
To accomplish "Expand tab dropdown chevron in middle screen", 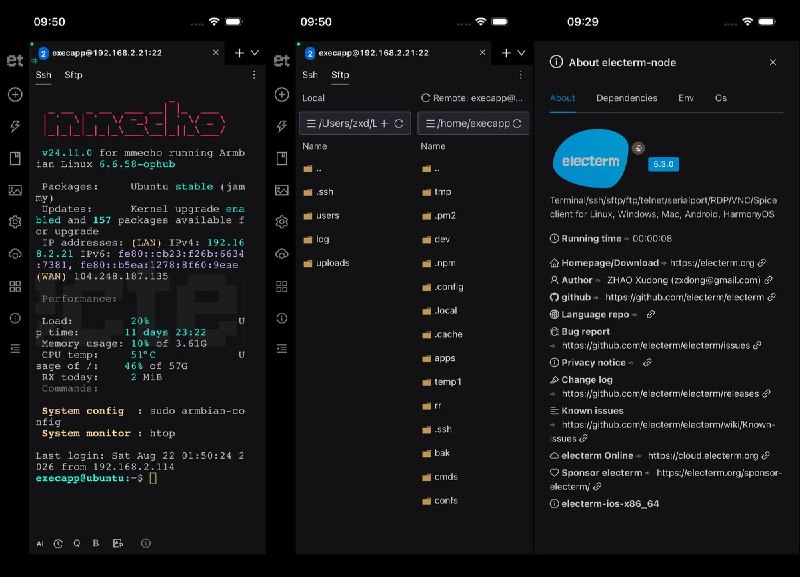I will (521, 53).
